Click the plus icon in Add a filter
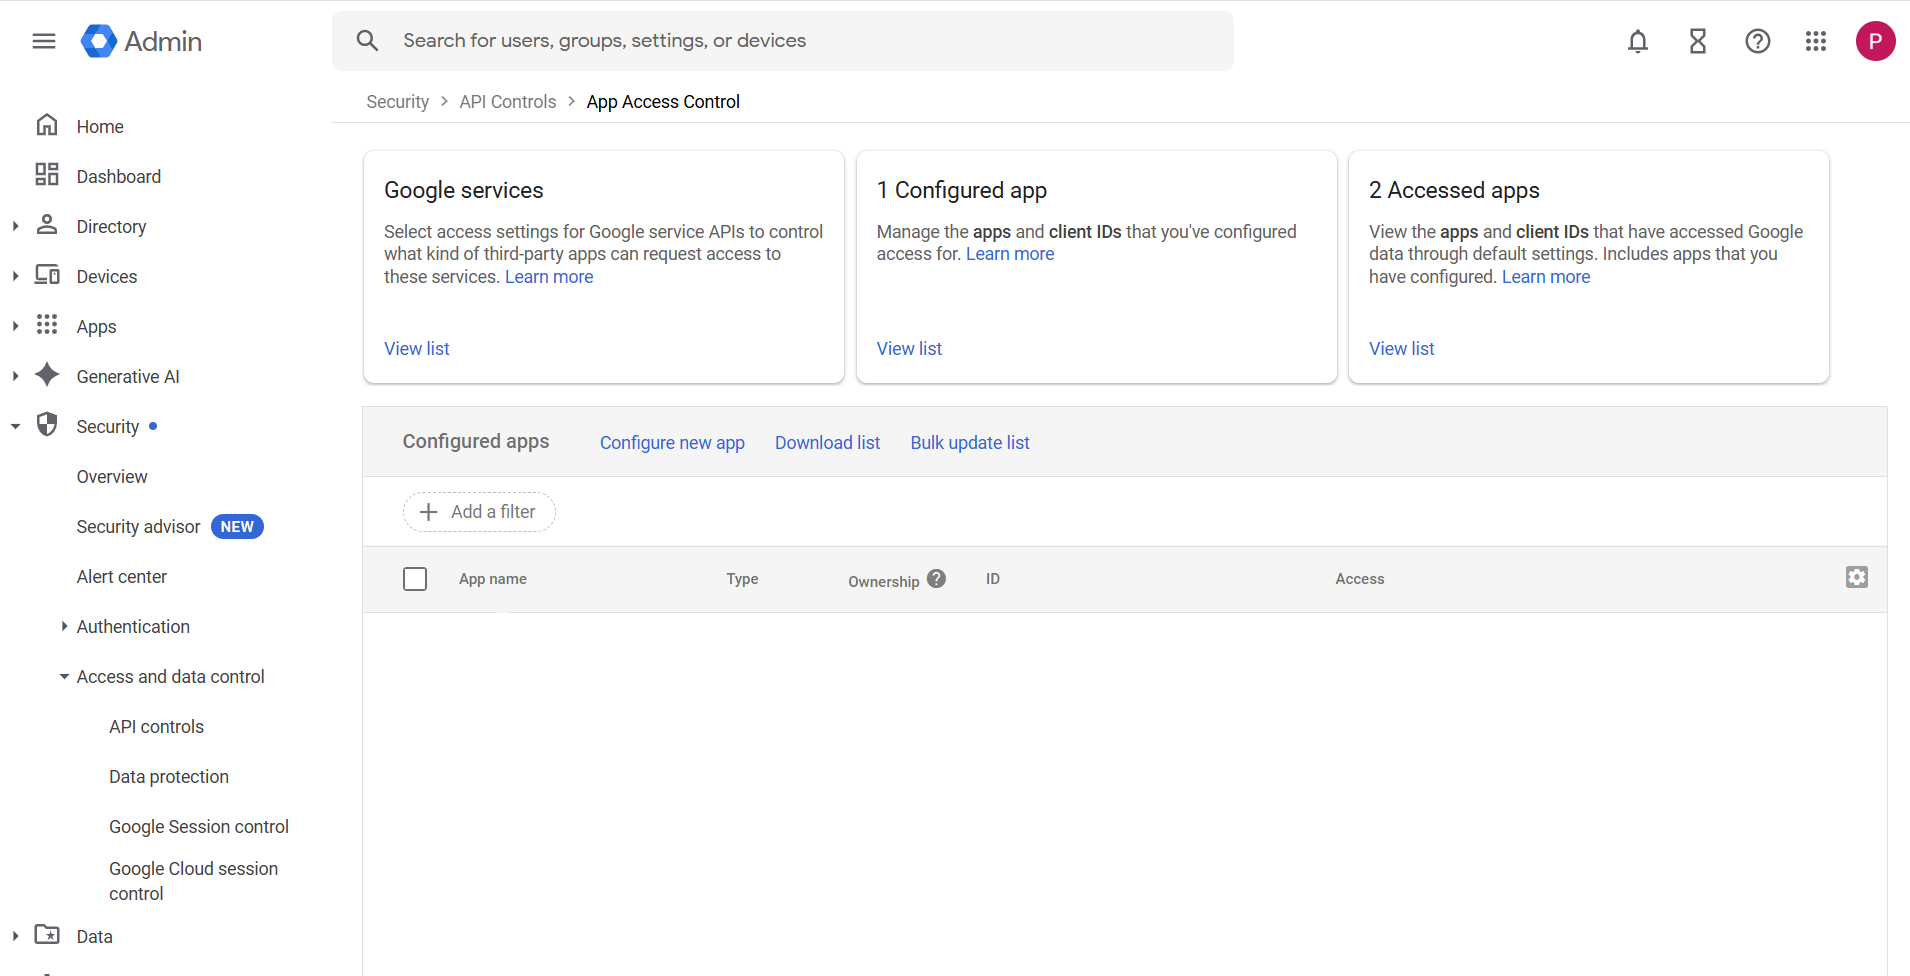The image size is (1910, 976). click(429, 512)
